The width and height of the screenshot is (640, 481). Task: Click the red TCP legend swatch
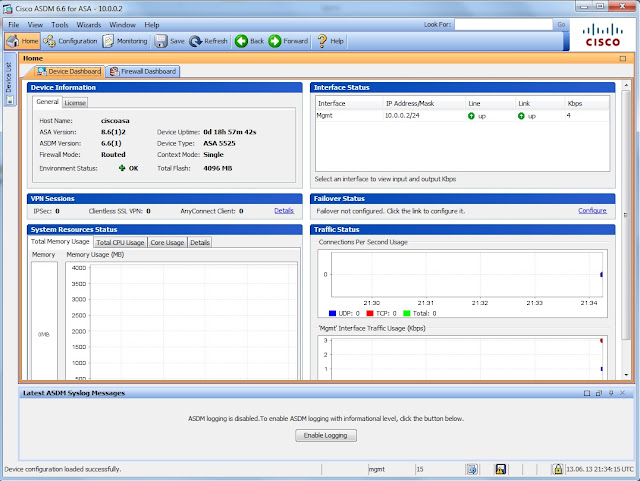pyautogui.click(x=370, y=314)
